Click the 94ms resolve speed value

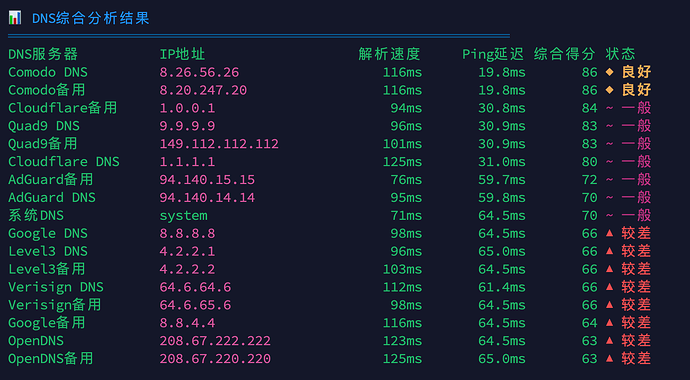[406, 108]
